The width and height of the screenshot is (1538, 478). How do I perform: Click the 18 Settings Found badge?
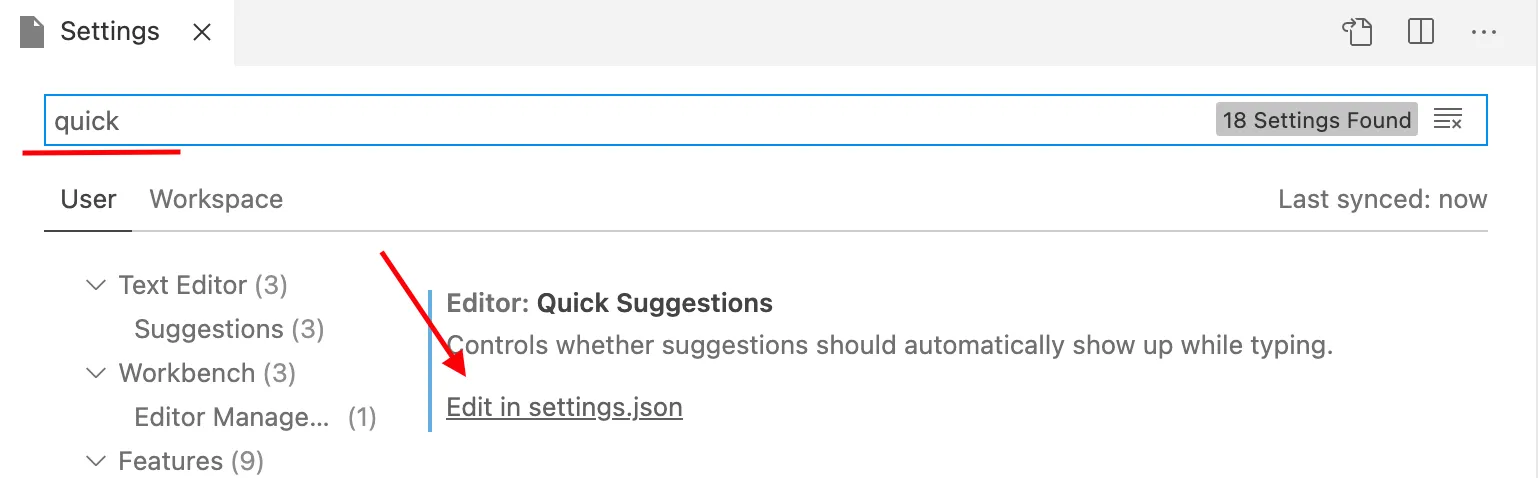coord(1316,120)
